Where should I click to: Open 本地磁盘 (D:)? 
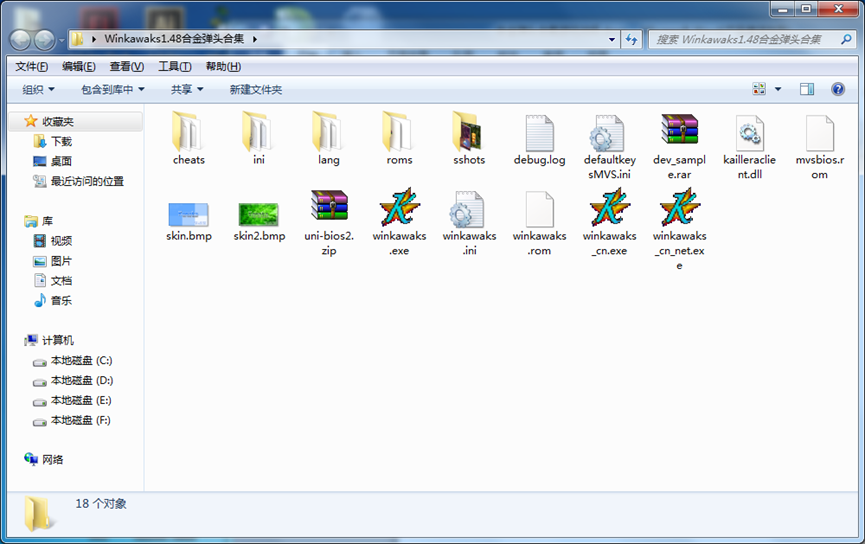82,380
